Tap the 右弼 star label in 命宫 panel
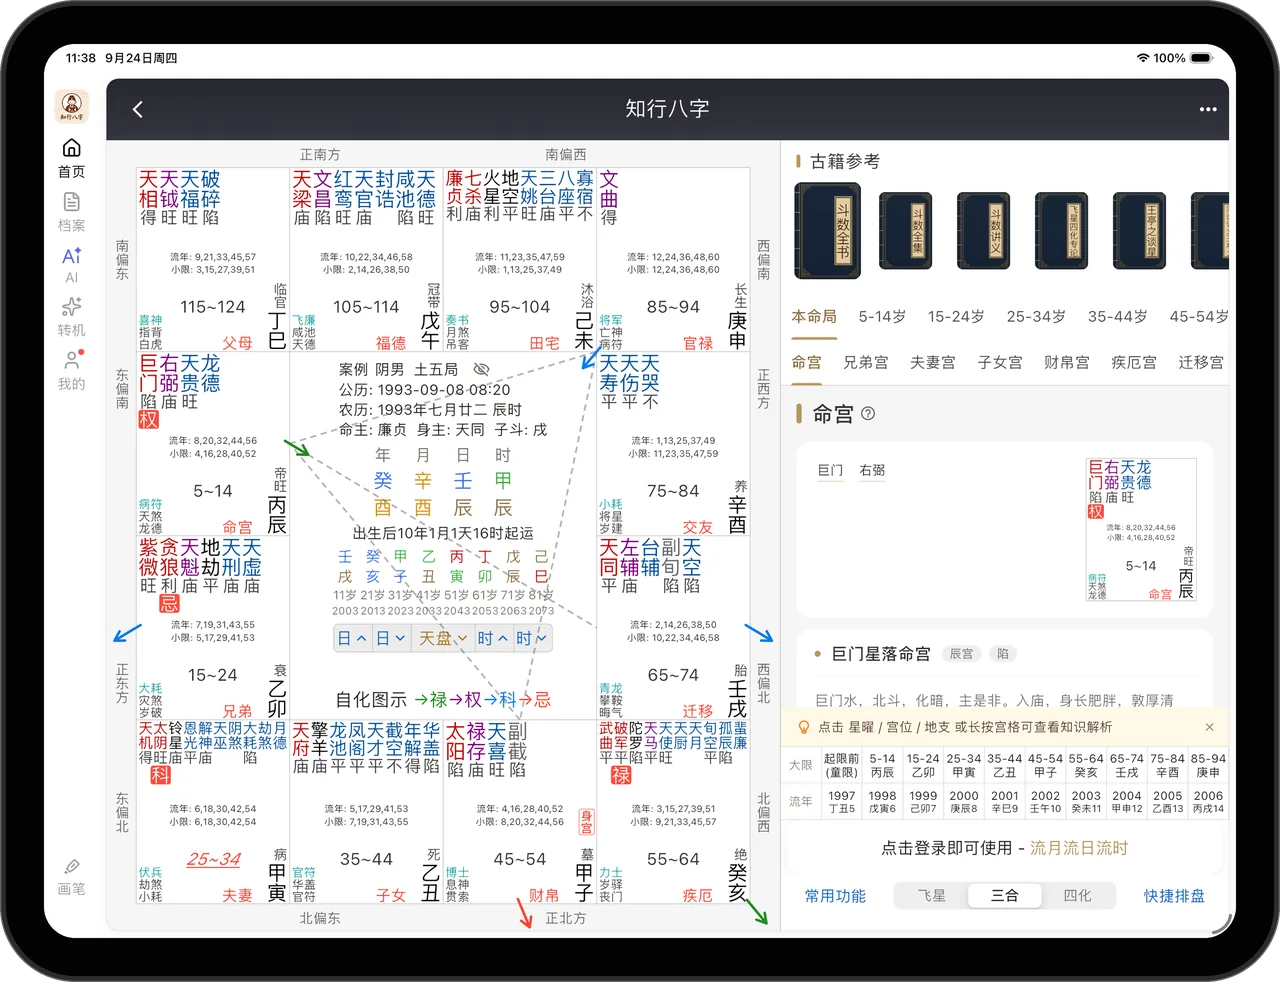This screenshot has width=1280, height=982. pos(872,470)
